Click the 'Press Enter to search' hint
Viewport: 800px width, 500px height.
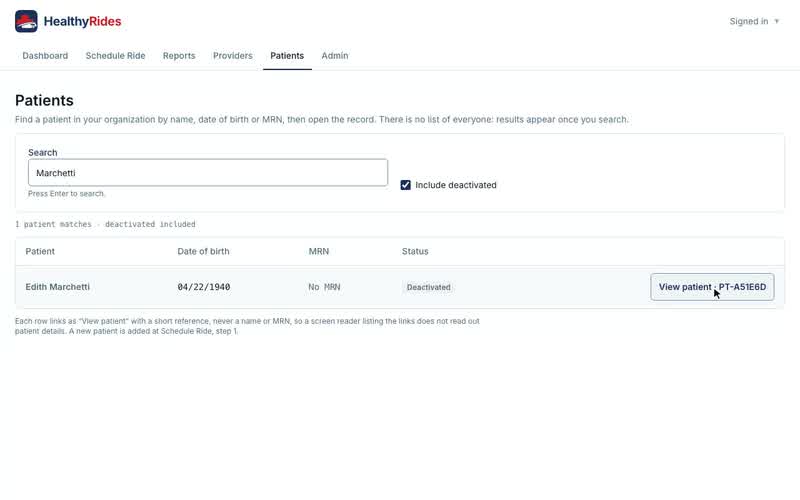[66, 194]
